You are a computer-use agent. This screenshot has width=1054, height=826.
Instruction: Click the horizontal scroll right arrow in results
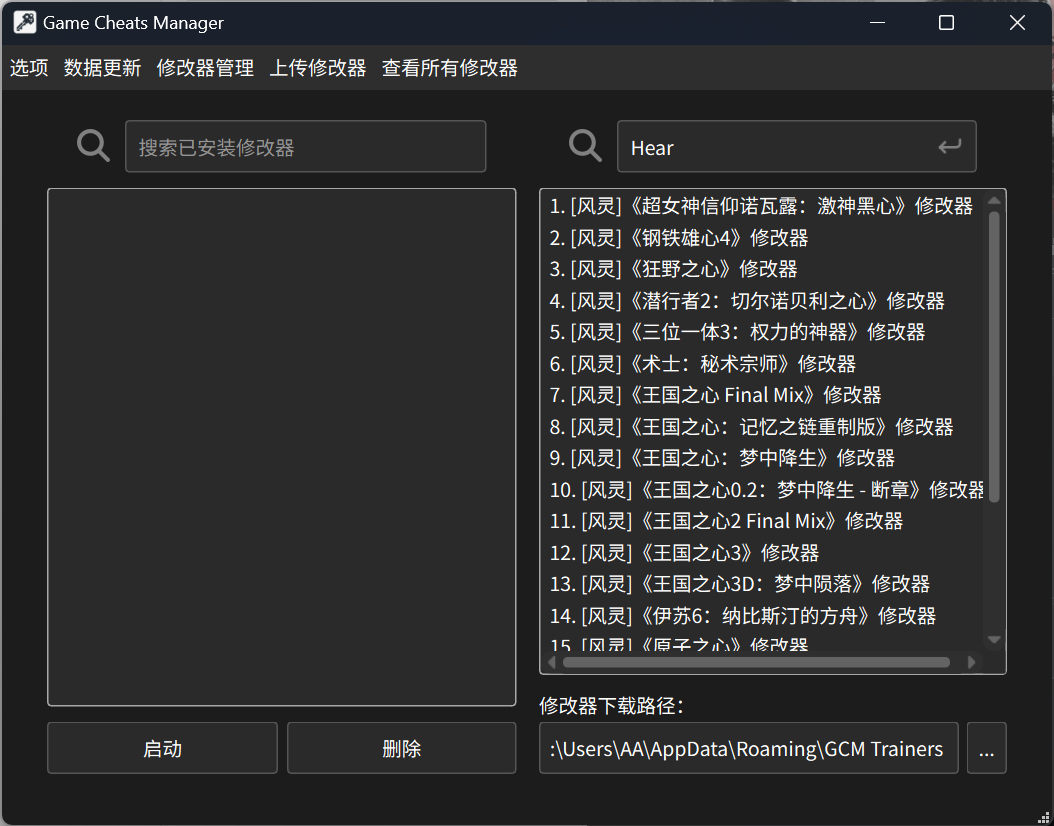(x=971, y=662)
